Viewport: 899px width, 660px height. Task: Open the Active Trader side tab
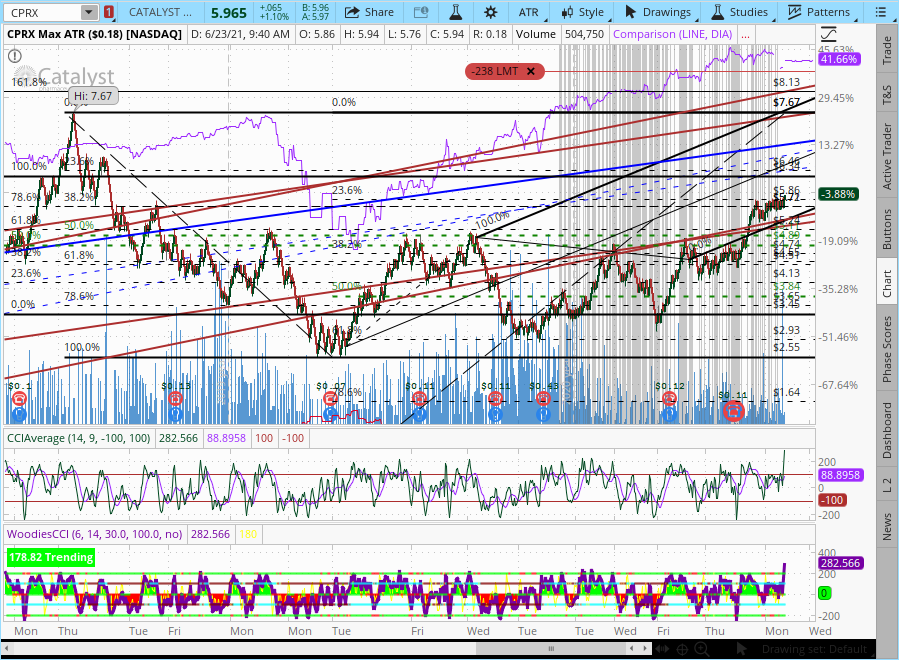pos(886,156)
